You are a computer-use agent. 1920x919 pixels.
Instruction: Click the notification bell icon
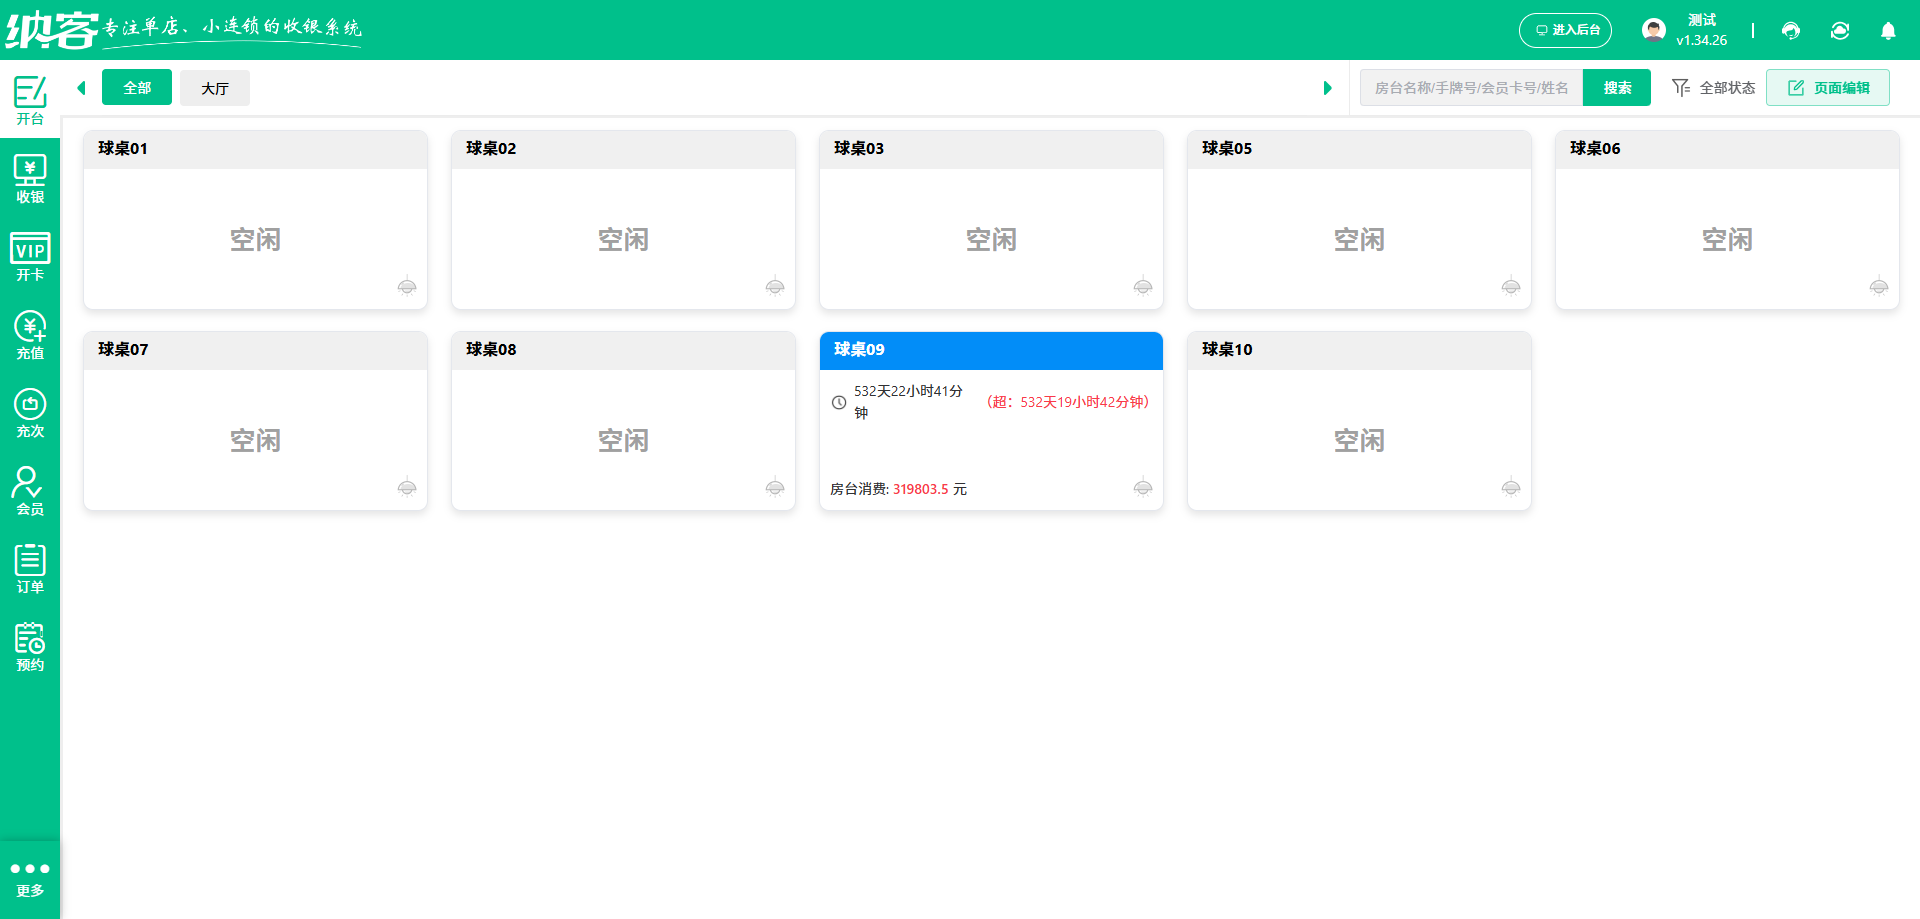click(x=1888, y=31)
